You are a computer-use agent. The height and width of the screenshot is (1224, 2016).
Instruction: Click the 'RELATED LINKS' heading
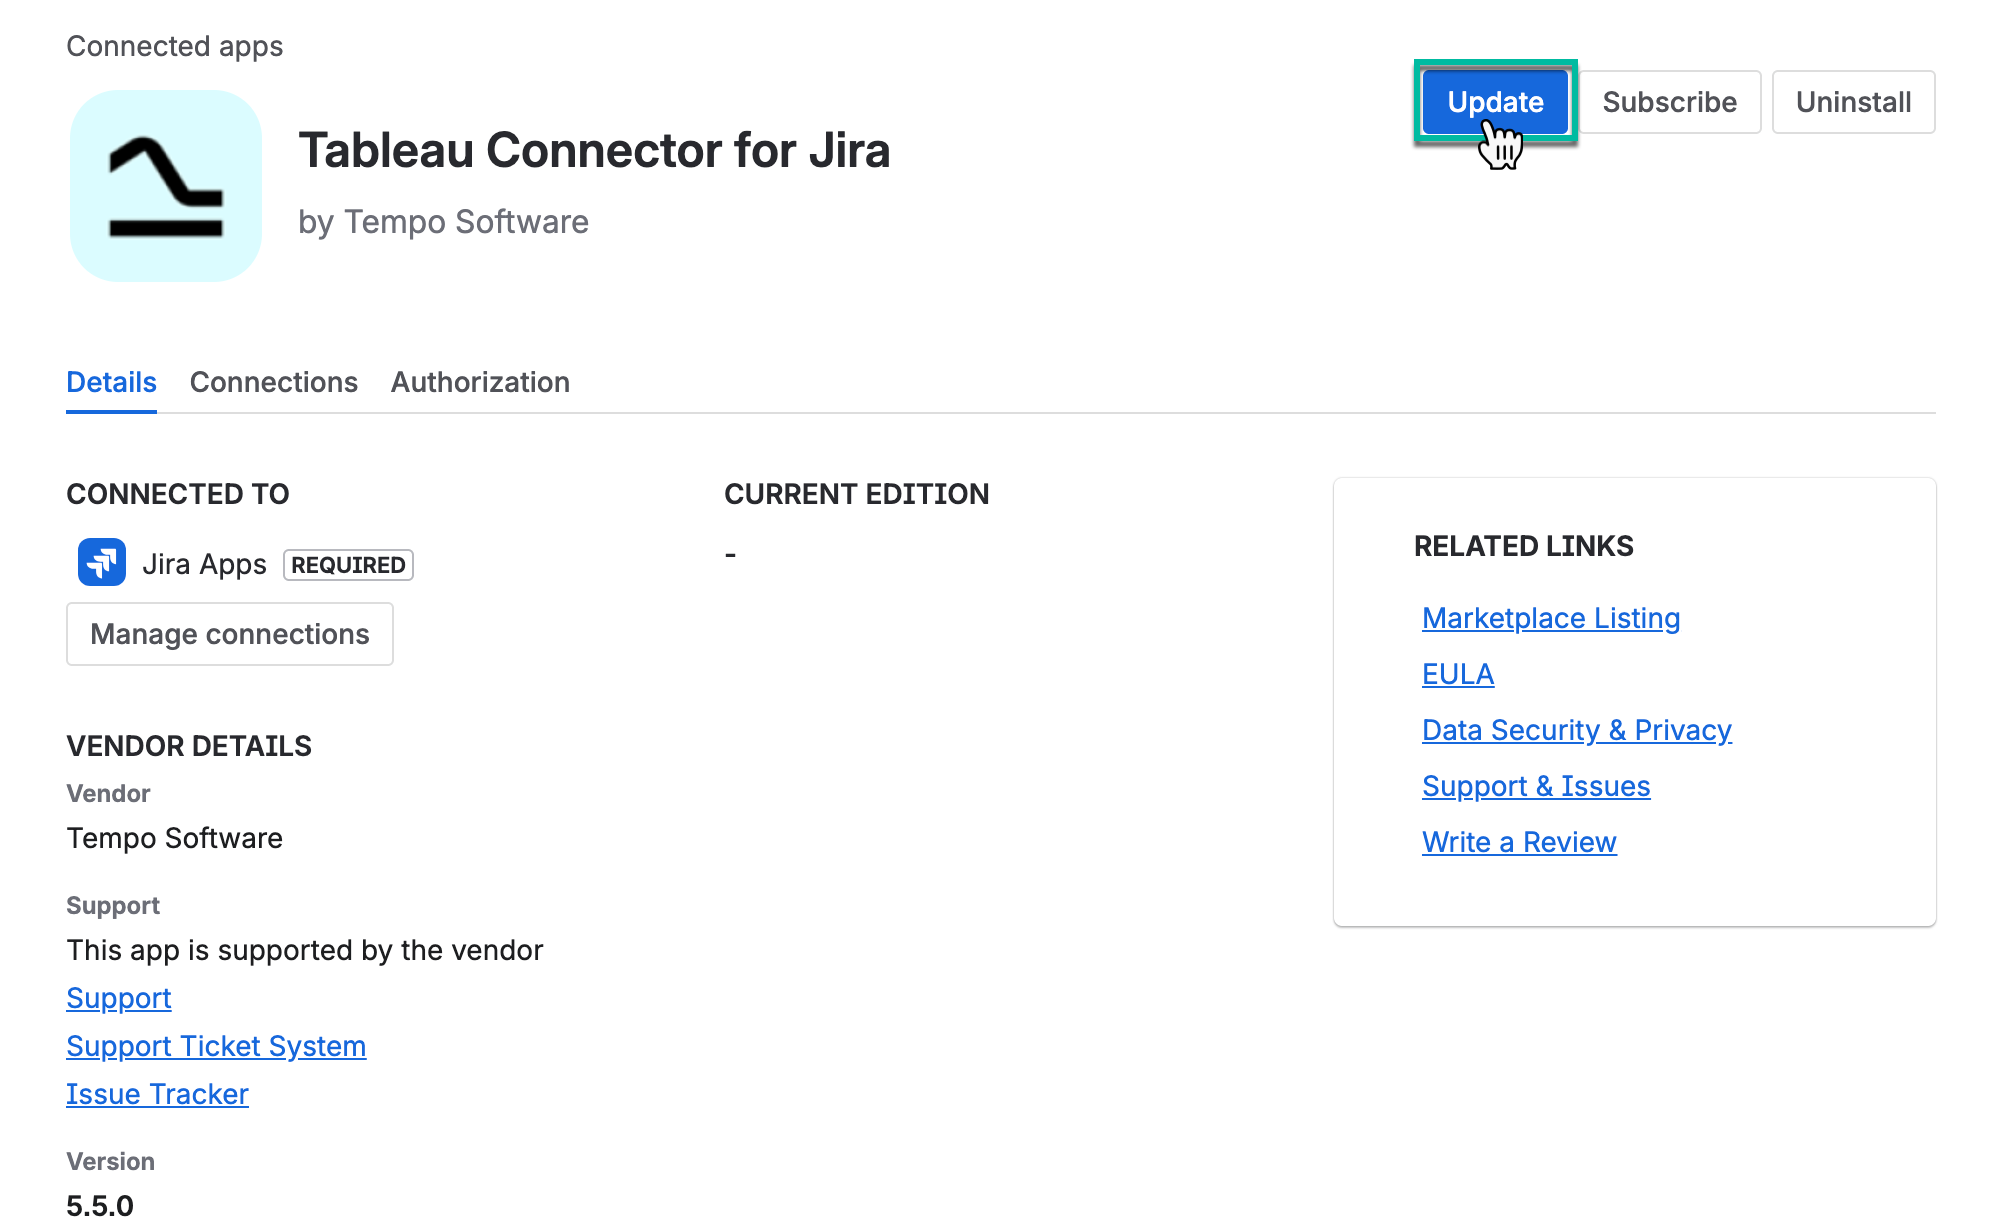(1523, 546)
